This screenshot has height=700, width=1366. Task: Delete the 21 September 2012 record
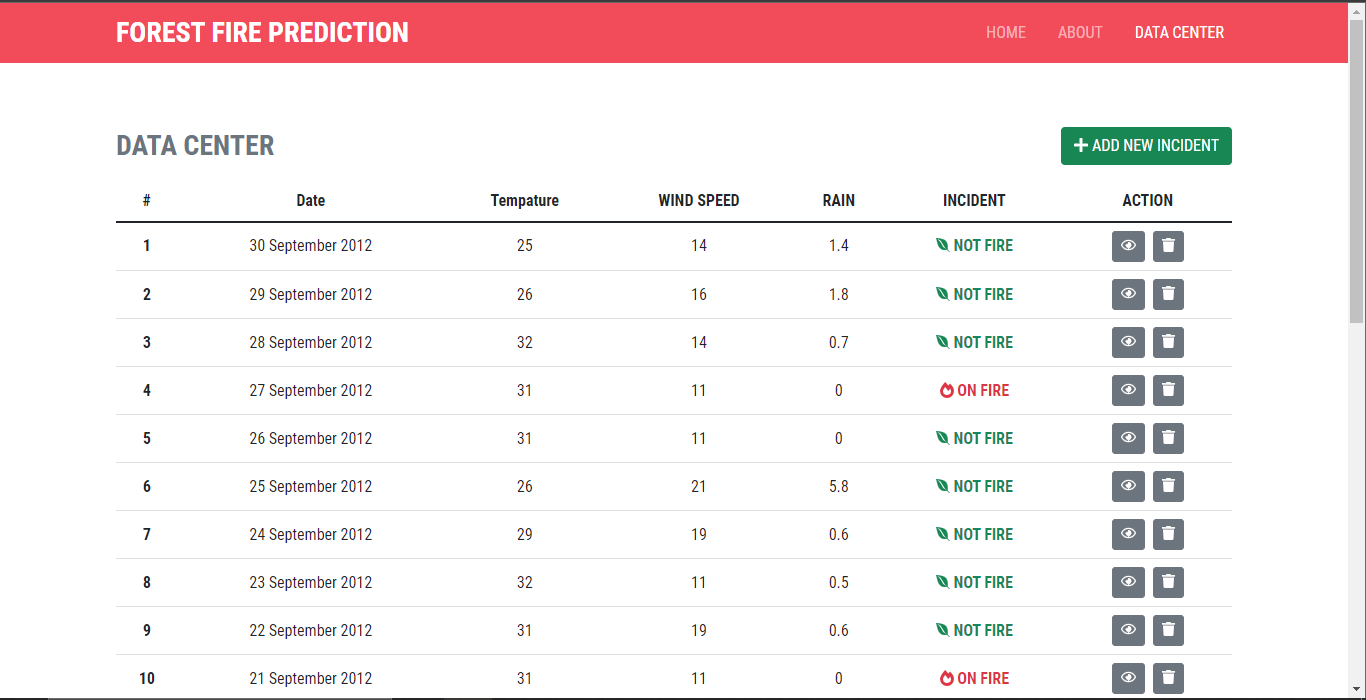click(1168, 678)
